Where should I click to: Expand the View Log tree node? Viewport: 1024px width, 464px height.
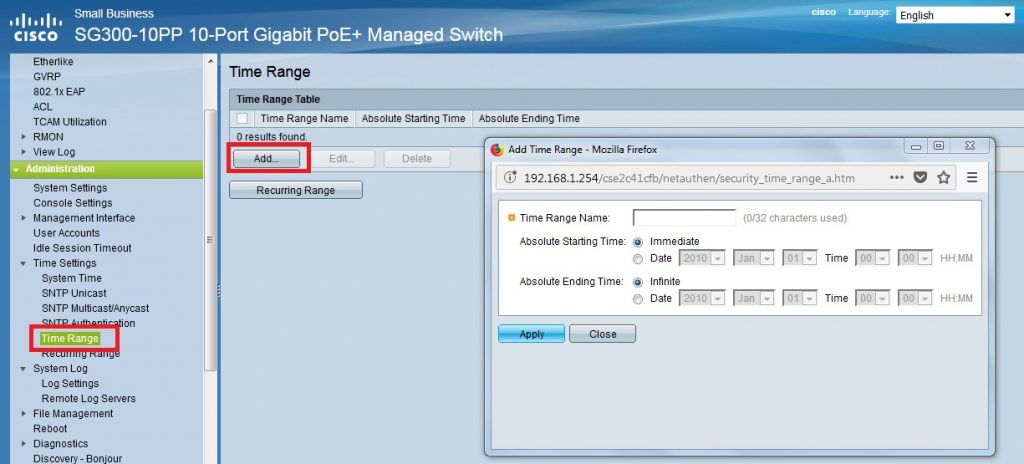click(24, 152)
